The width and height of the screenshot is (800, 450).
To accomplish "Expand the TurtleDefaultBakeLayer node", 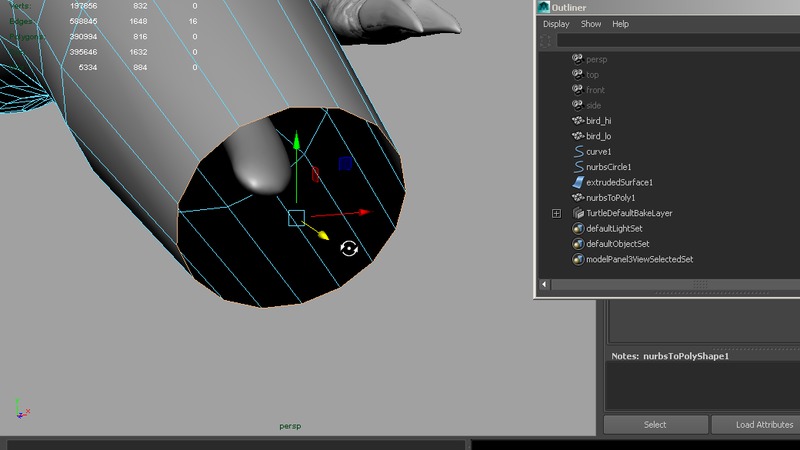I will [x=556, y=214].
